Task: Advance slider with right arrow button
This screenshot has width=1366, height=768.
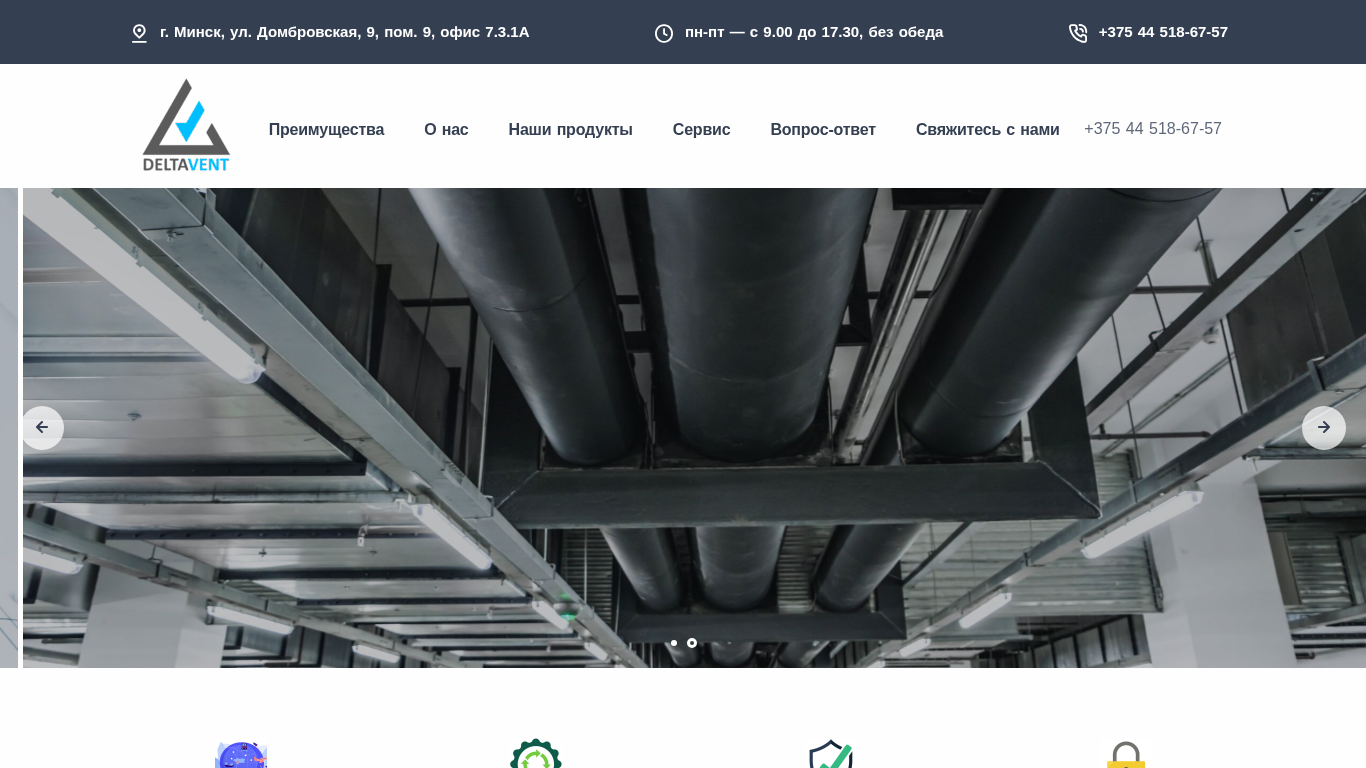Action: click(1324, 428)
